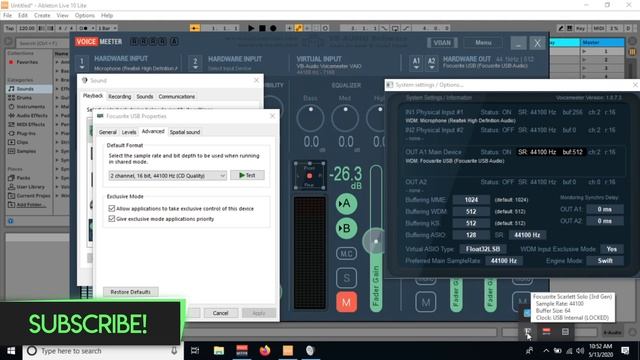Click Restore Defaults in Focusrite Properties

(131, 292)
